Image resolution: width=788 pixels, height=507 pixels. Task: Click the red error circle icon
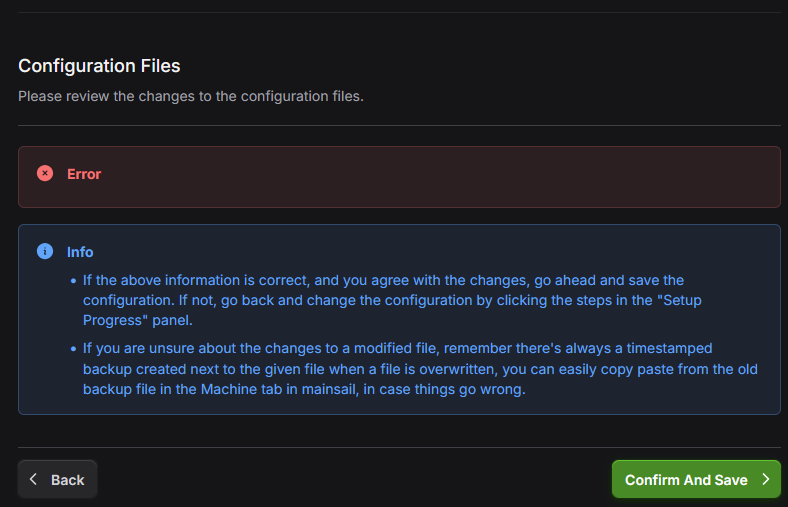tap(45, 173)
